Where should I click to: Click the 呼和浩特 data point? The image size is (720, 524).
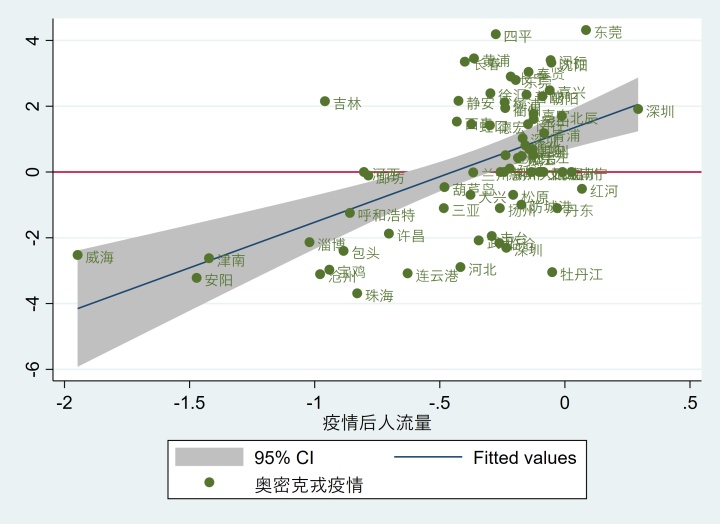coord(350,213)
